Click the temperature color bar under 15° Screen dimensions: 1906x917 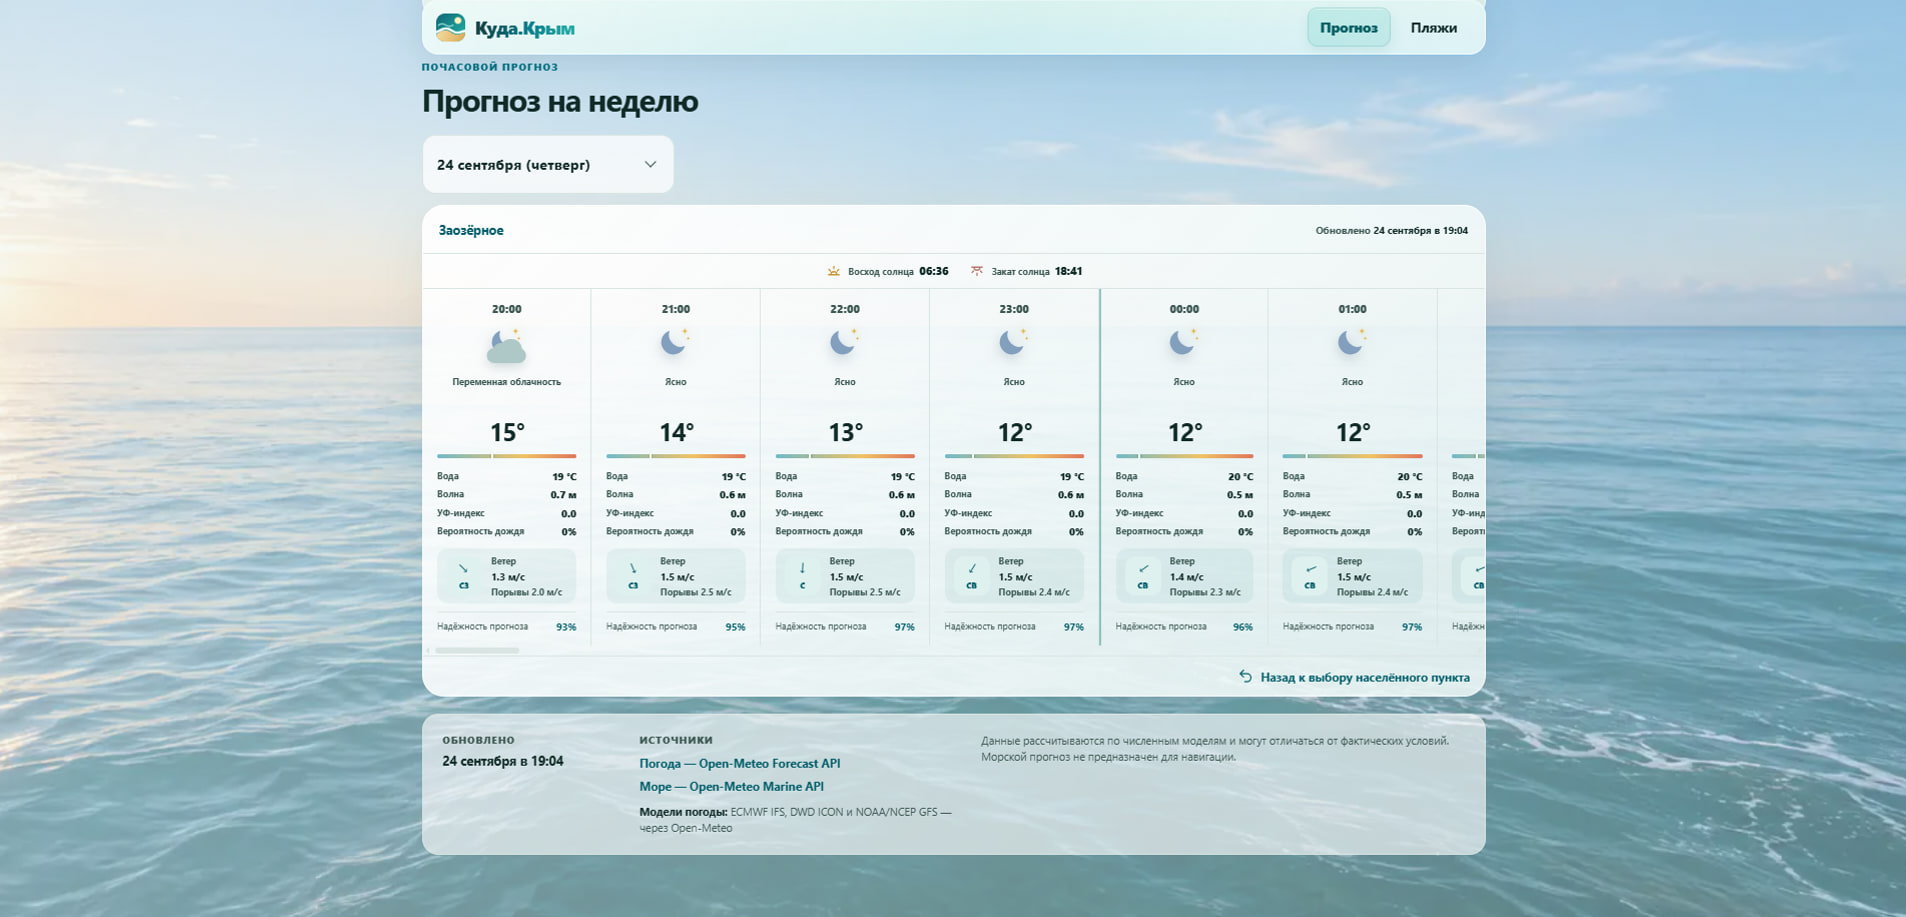point(507,456)
